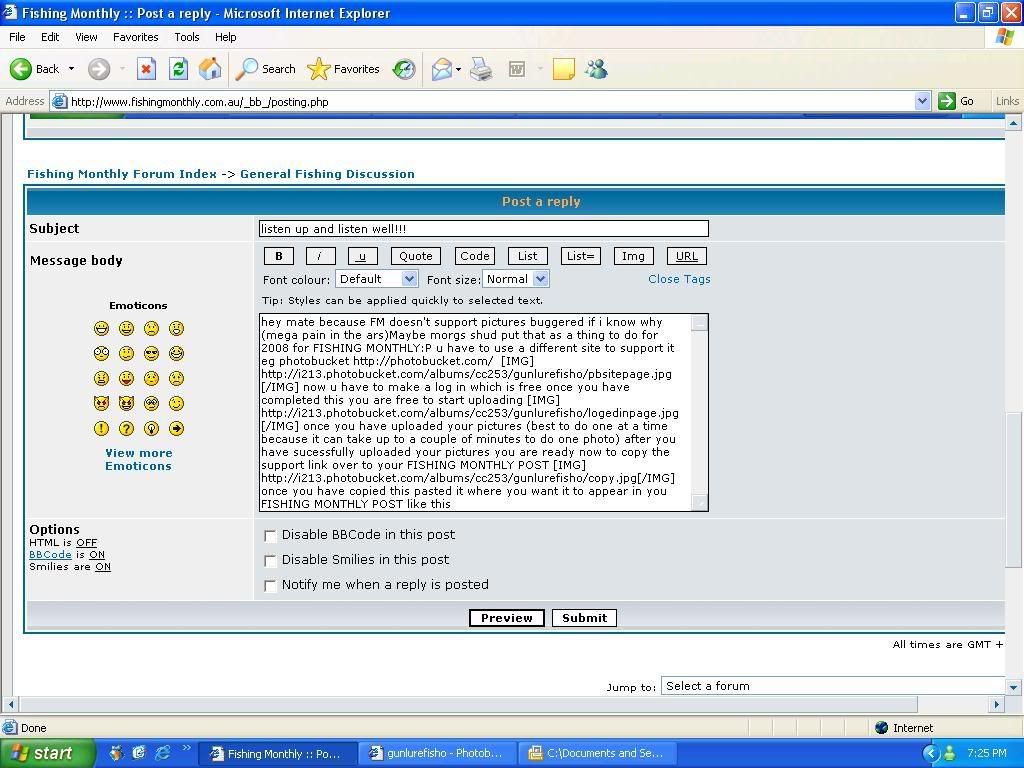The width and height of the screenshot is (1024, 768).
Task: Insert the Rolling Eyes emoticon
Action: (x=152, y=404)
